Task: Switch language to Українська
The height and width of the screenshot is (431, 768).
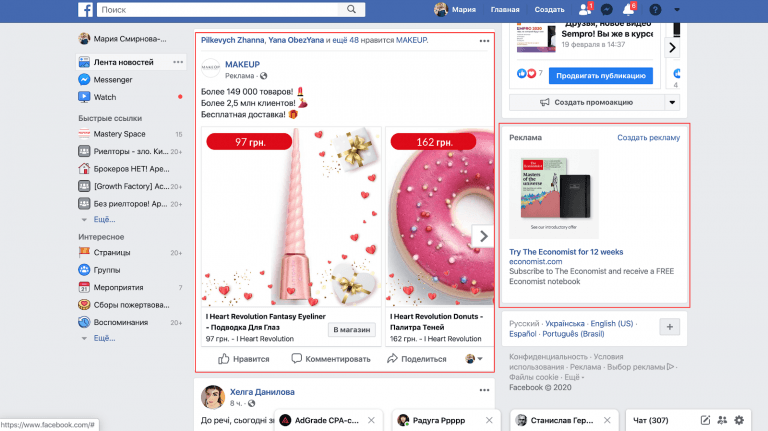Action: click(x=565, y=324)
